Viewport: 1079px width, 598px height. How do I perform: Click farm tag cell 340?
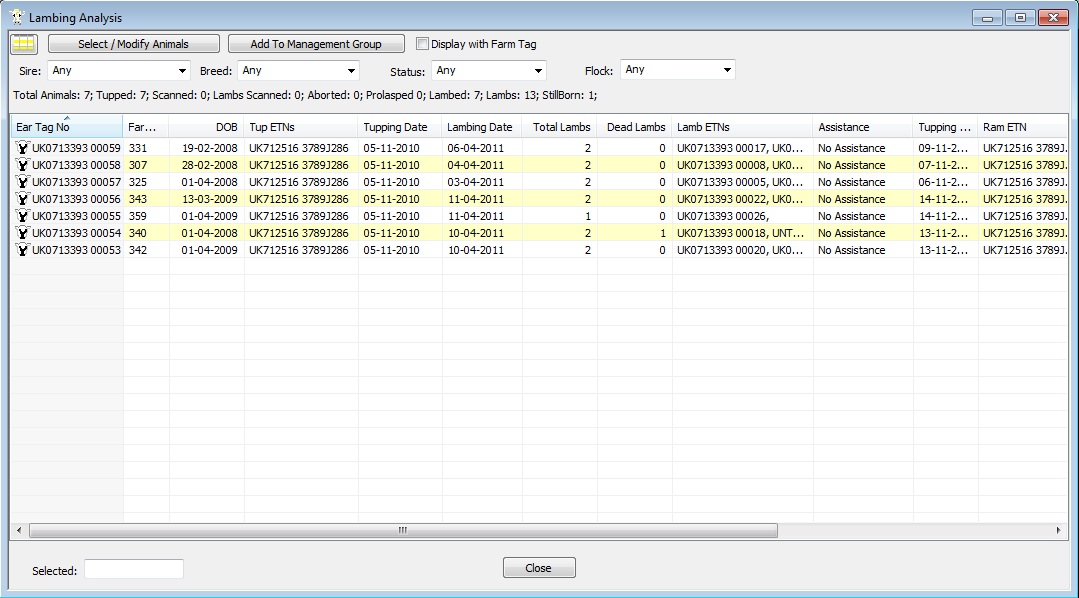click(138, 233)
